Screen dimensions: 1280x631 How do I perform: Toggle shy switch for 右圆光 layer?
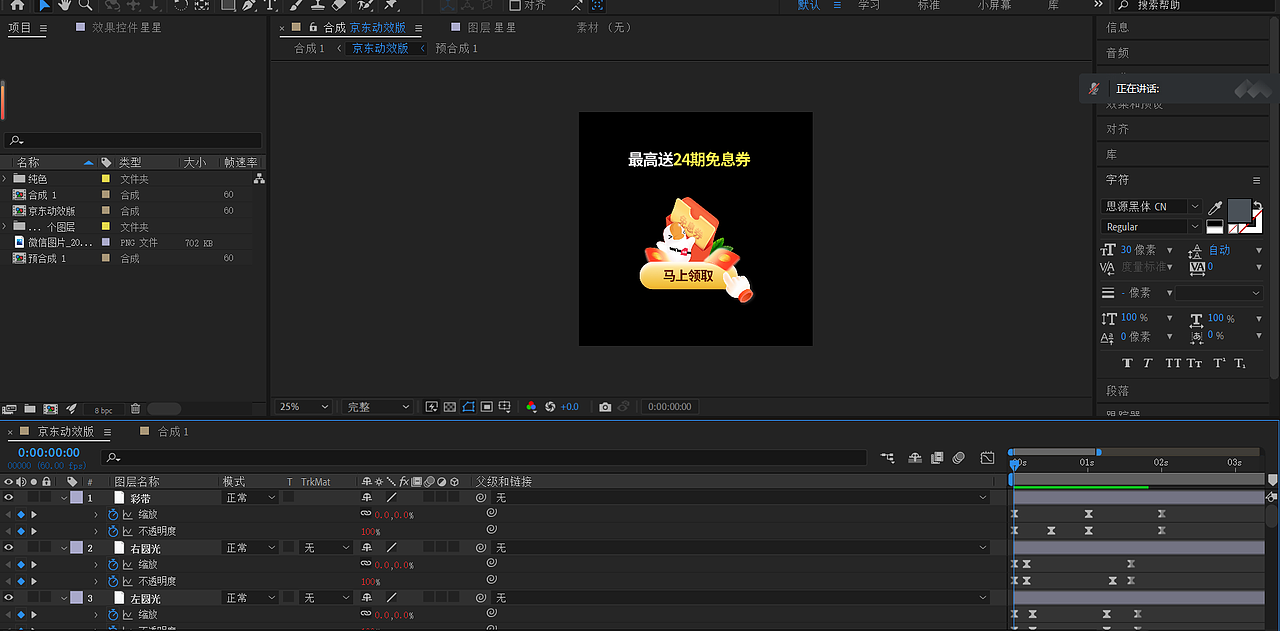(x=366, y=548)
